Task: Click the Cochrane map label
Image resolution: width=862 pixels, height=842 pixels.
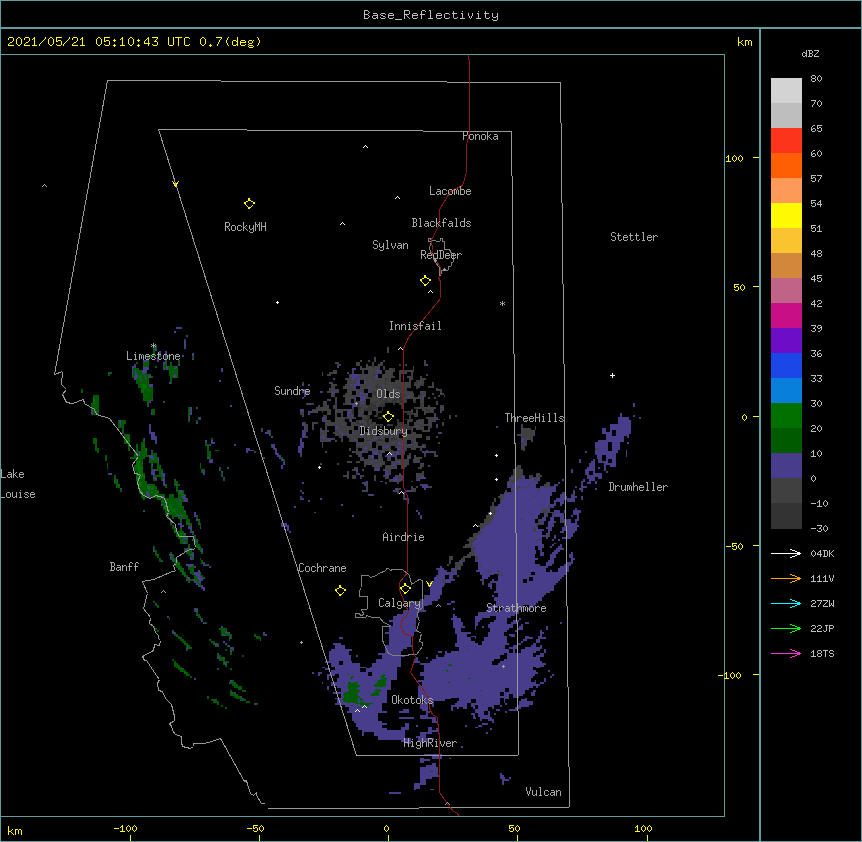Action: [322, 568]
